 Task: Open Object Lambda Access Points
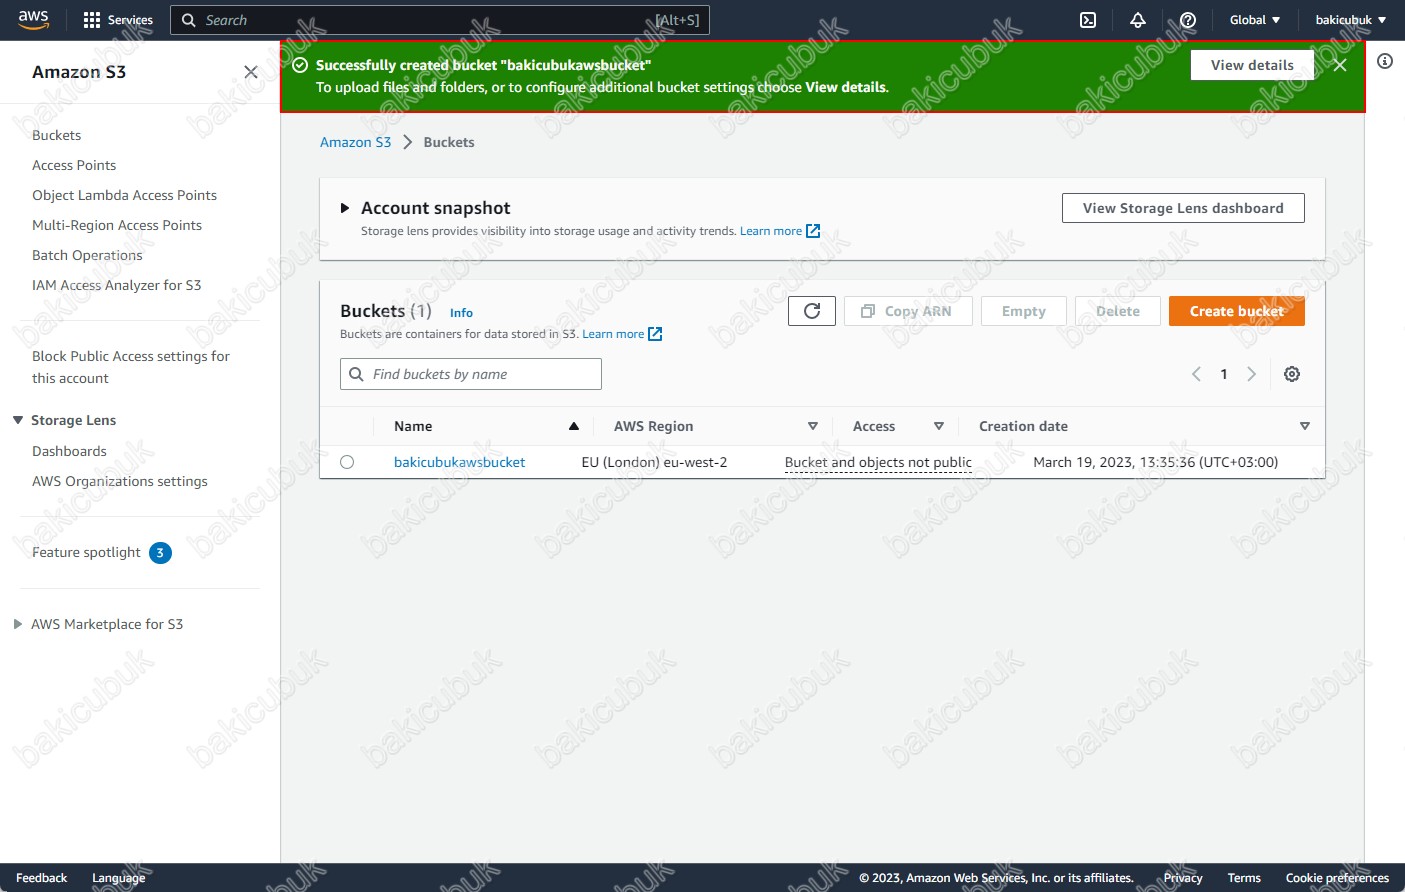[124, 195]
